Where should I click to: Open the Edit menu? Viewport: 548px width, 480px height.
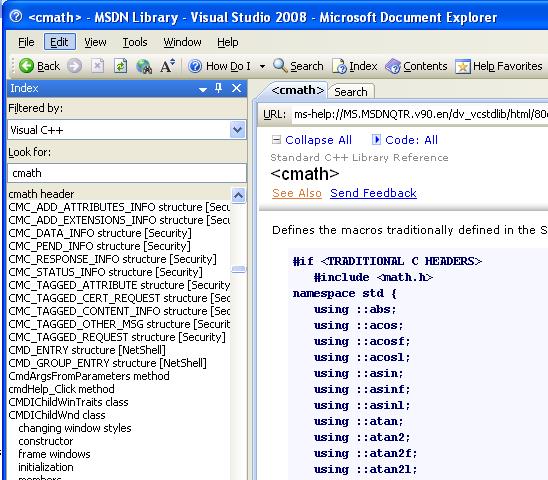pos(59,42)
